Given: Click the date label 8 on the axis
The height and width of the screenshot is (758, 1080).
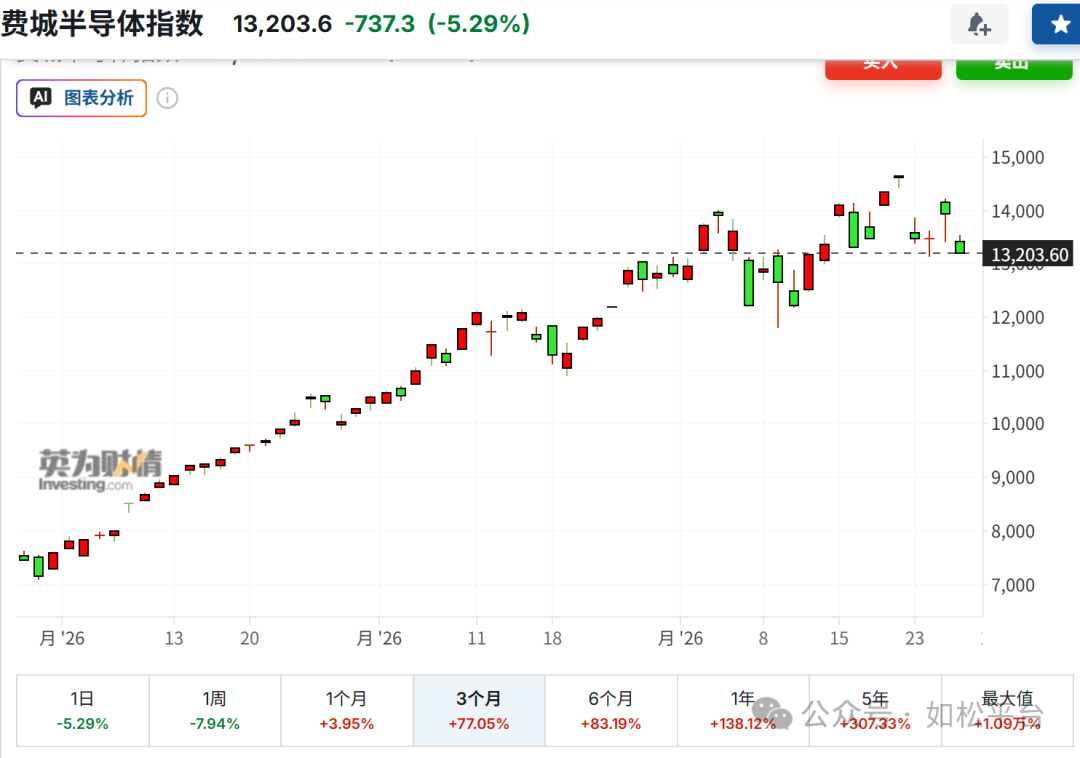Looking at the screenshot, I should [x=763, y=638].
